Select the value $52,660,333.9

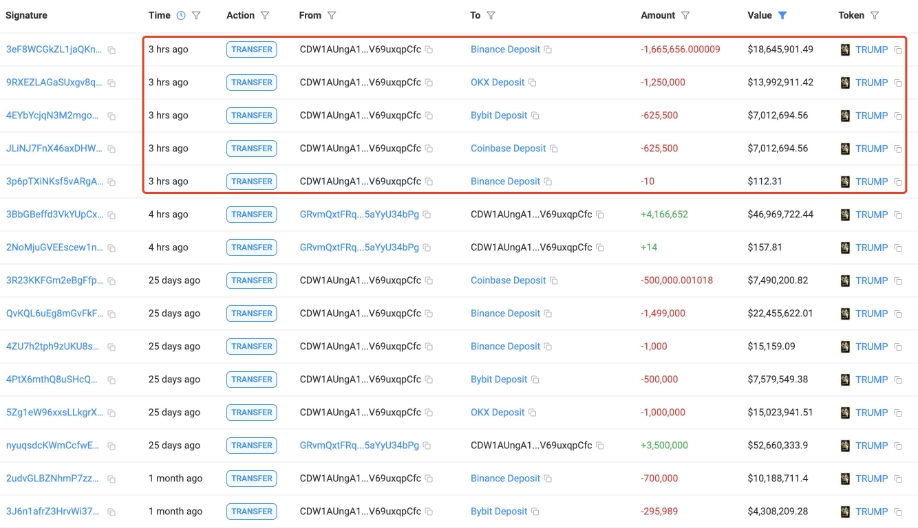pyautogui.click(x=777, y=445)
